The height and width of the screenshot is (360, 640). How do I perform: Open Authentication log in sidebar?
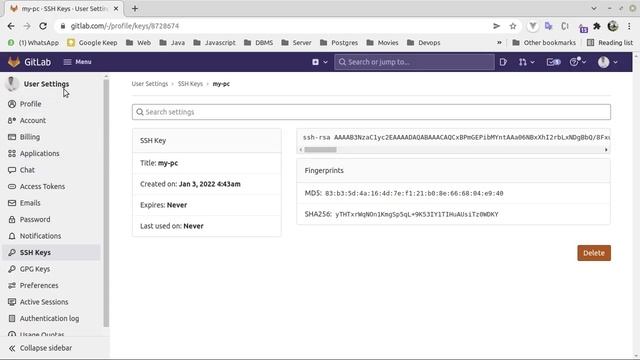pyautogui.click(x=49, y=318)
